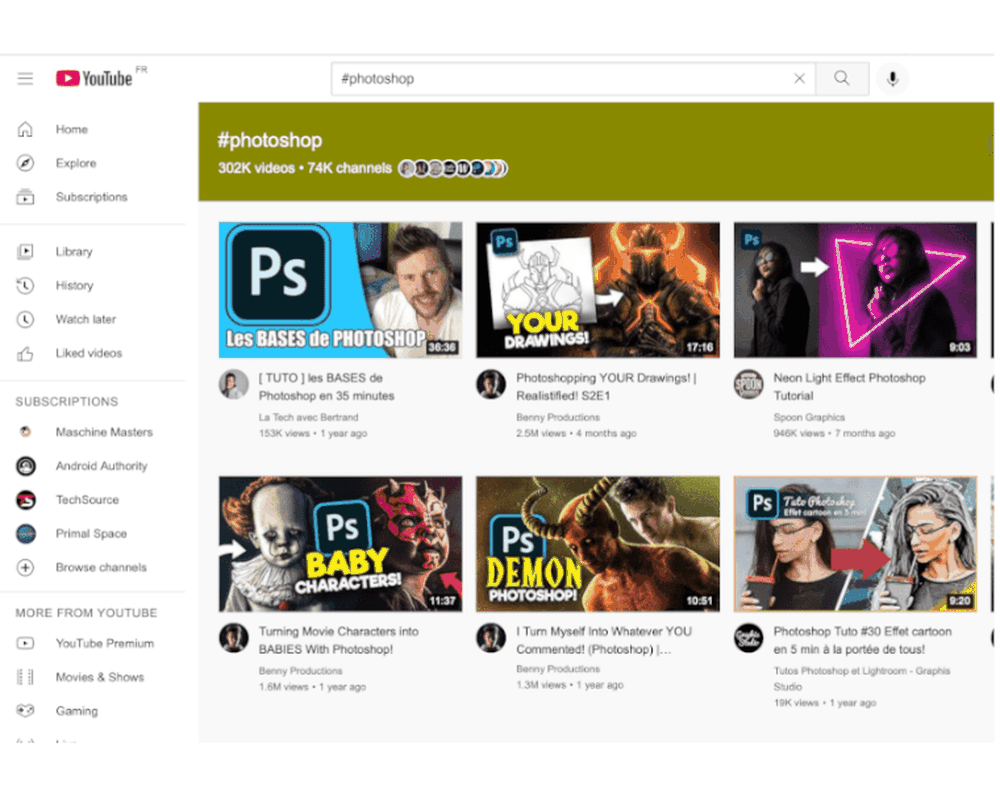Click the Watch later clock icon
Viewport: 1000px width, 789px height.
pyautogui.click(x=26, y=320)
